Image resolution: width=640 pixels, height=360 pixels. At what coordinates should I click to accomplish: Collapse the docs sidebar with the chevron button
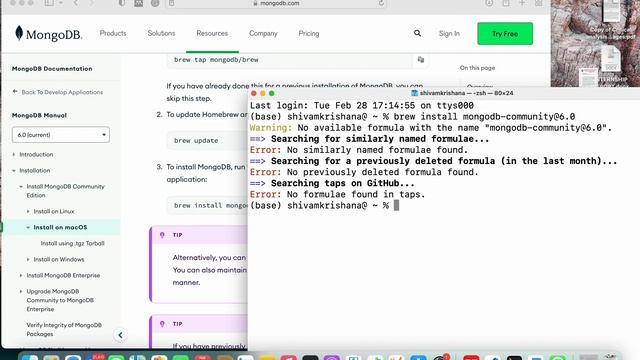tap(120, 335)
